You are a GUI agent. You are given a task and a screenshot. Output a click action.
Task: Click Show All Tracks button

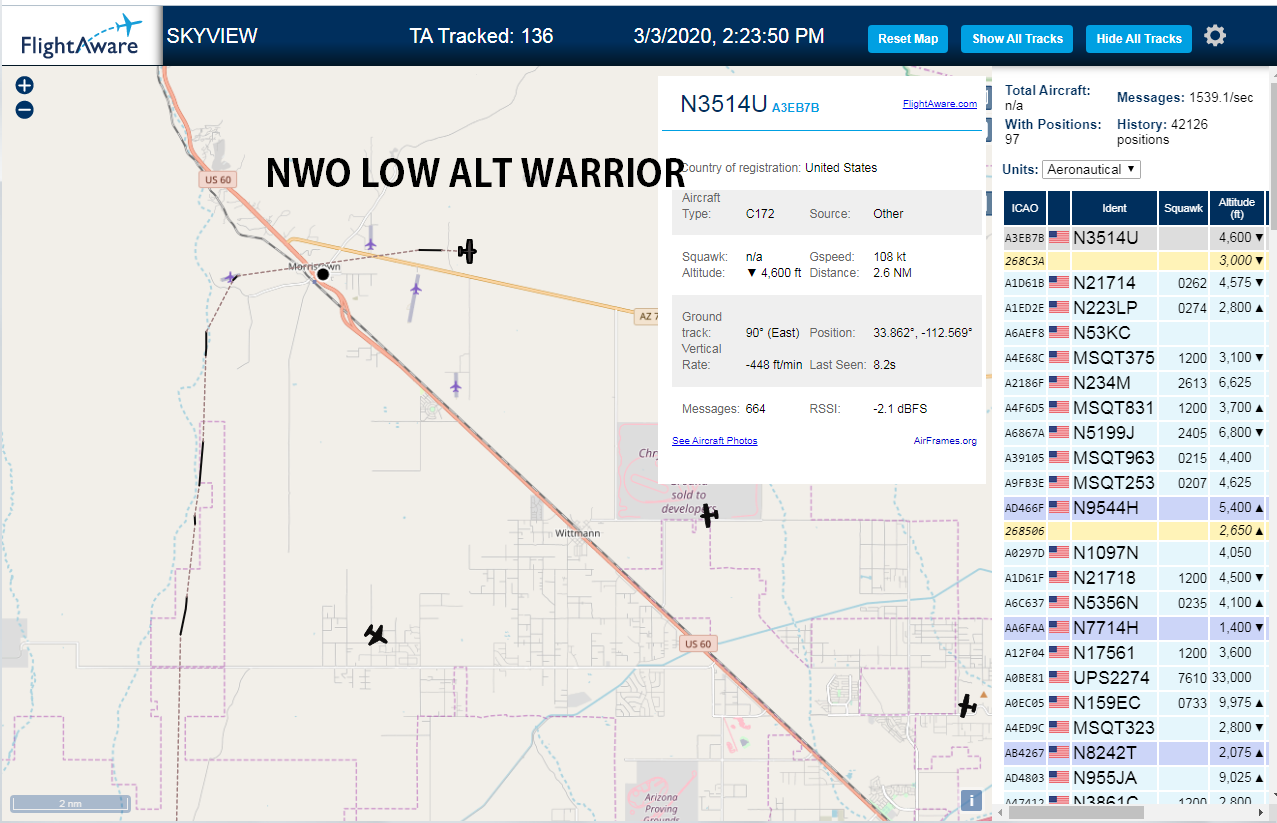click(1017, 39)
